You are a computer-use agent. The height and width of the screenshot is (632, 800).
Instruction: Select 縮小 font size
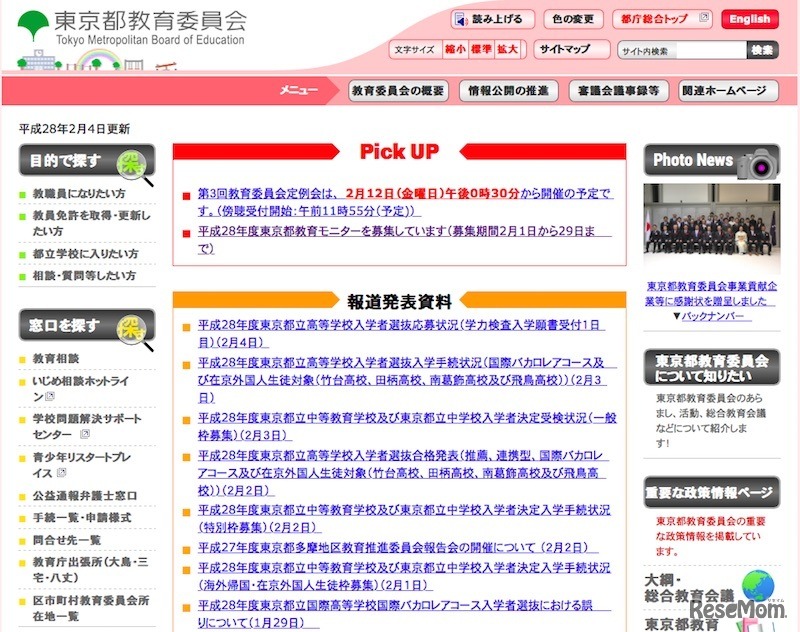coord(455,49)
